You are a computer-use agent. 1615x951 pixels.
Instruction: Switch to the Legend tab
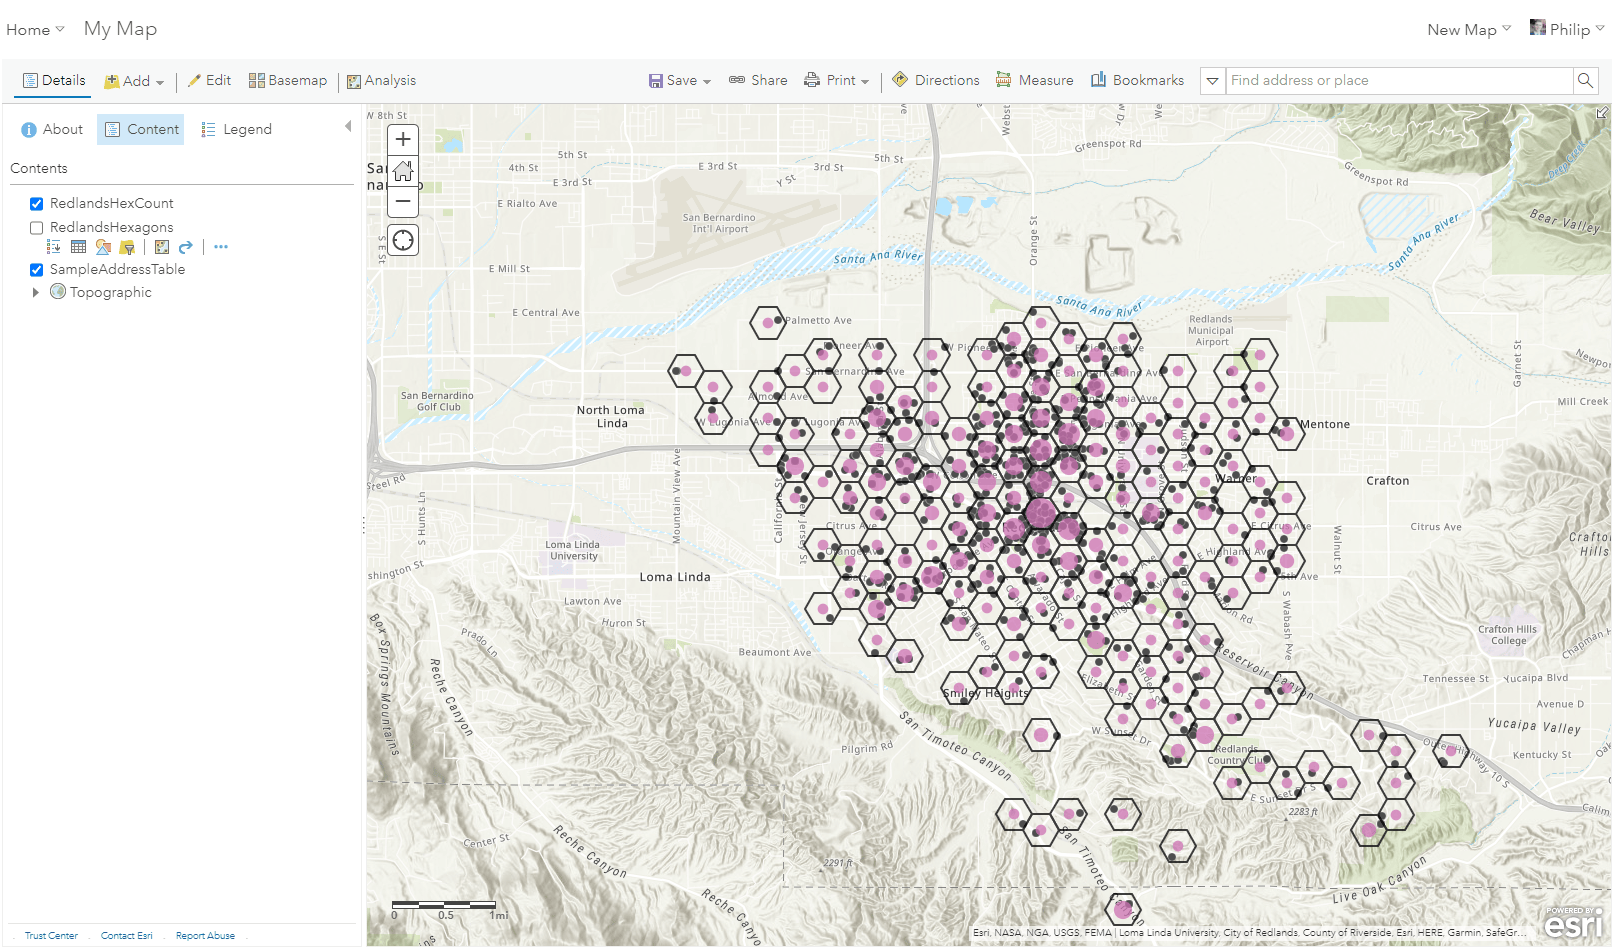(237, 129)
